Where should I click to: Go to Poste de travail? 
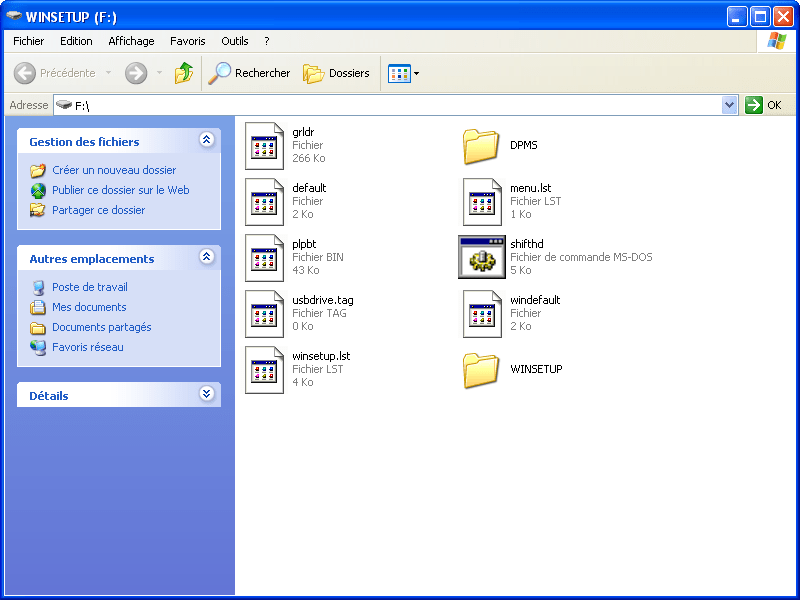tap(90, 287)
